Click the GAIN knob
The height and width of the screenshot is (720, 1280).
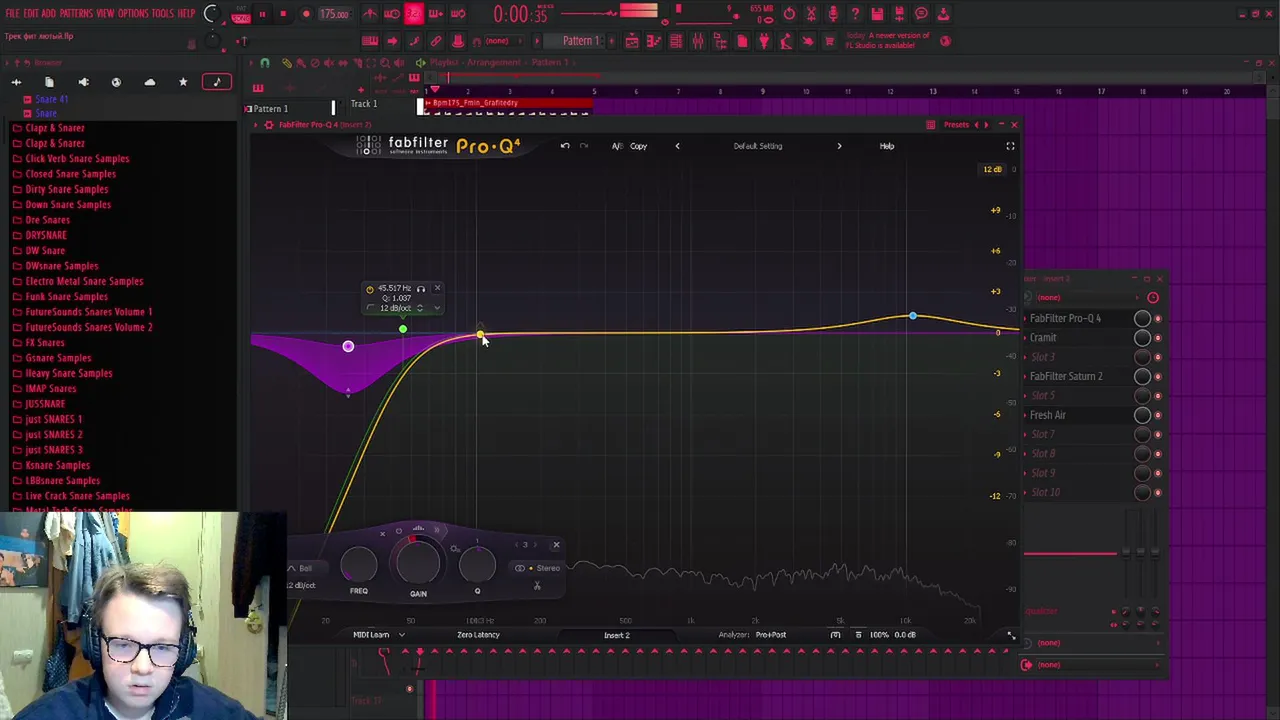click(x=418, y=563)
